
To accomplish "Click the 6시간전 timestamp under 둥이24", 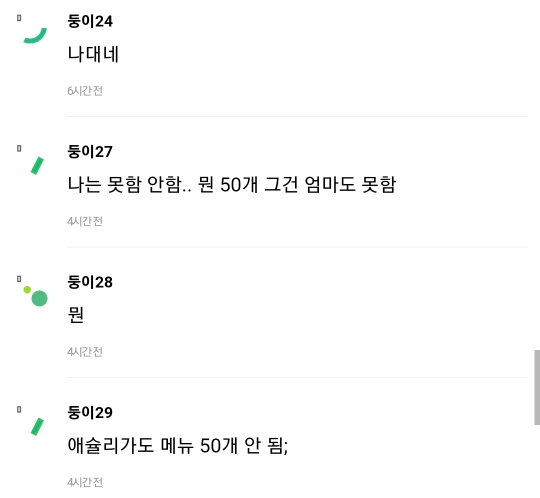I will click(x=85, y=91).
